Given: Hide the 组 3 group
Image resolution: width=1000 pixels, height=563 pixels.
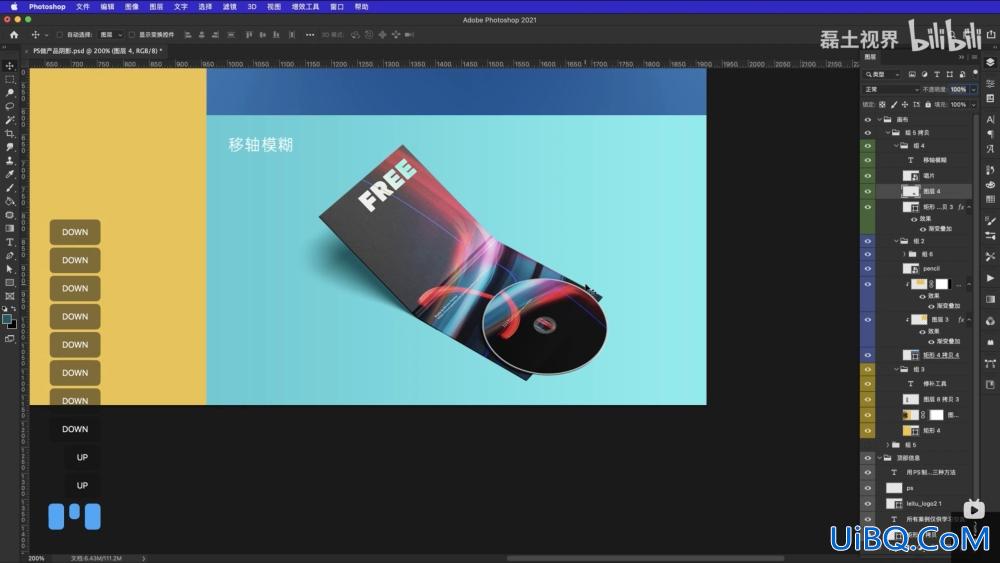Looking at the screenshot, I should 867,369.
